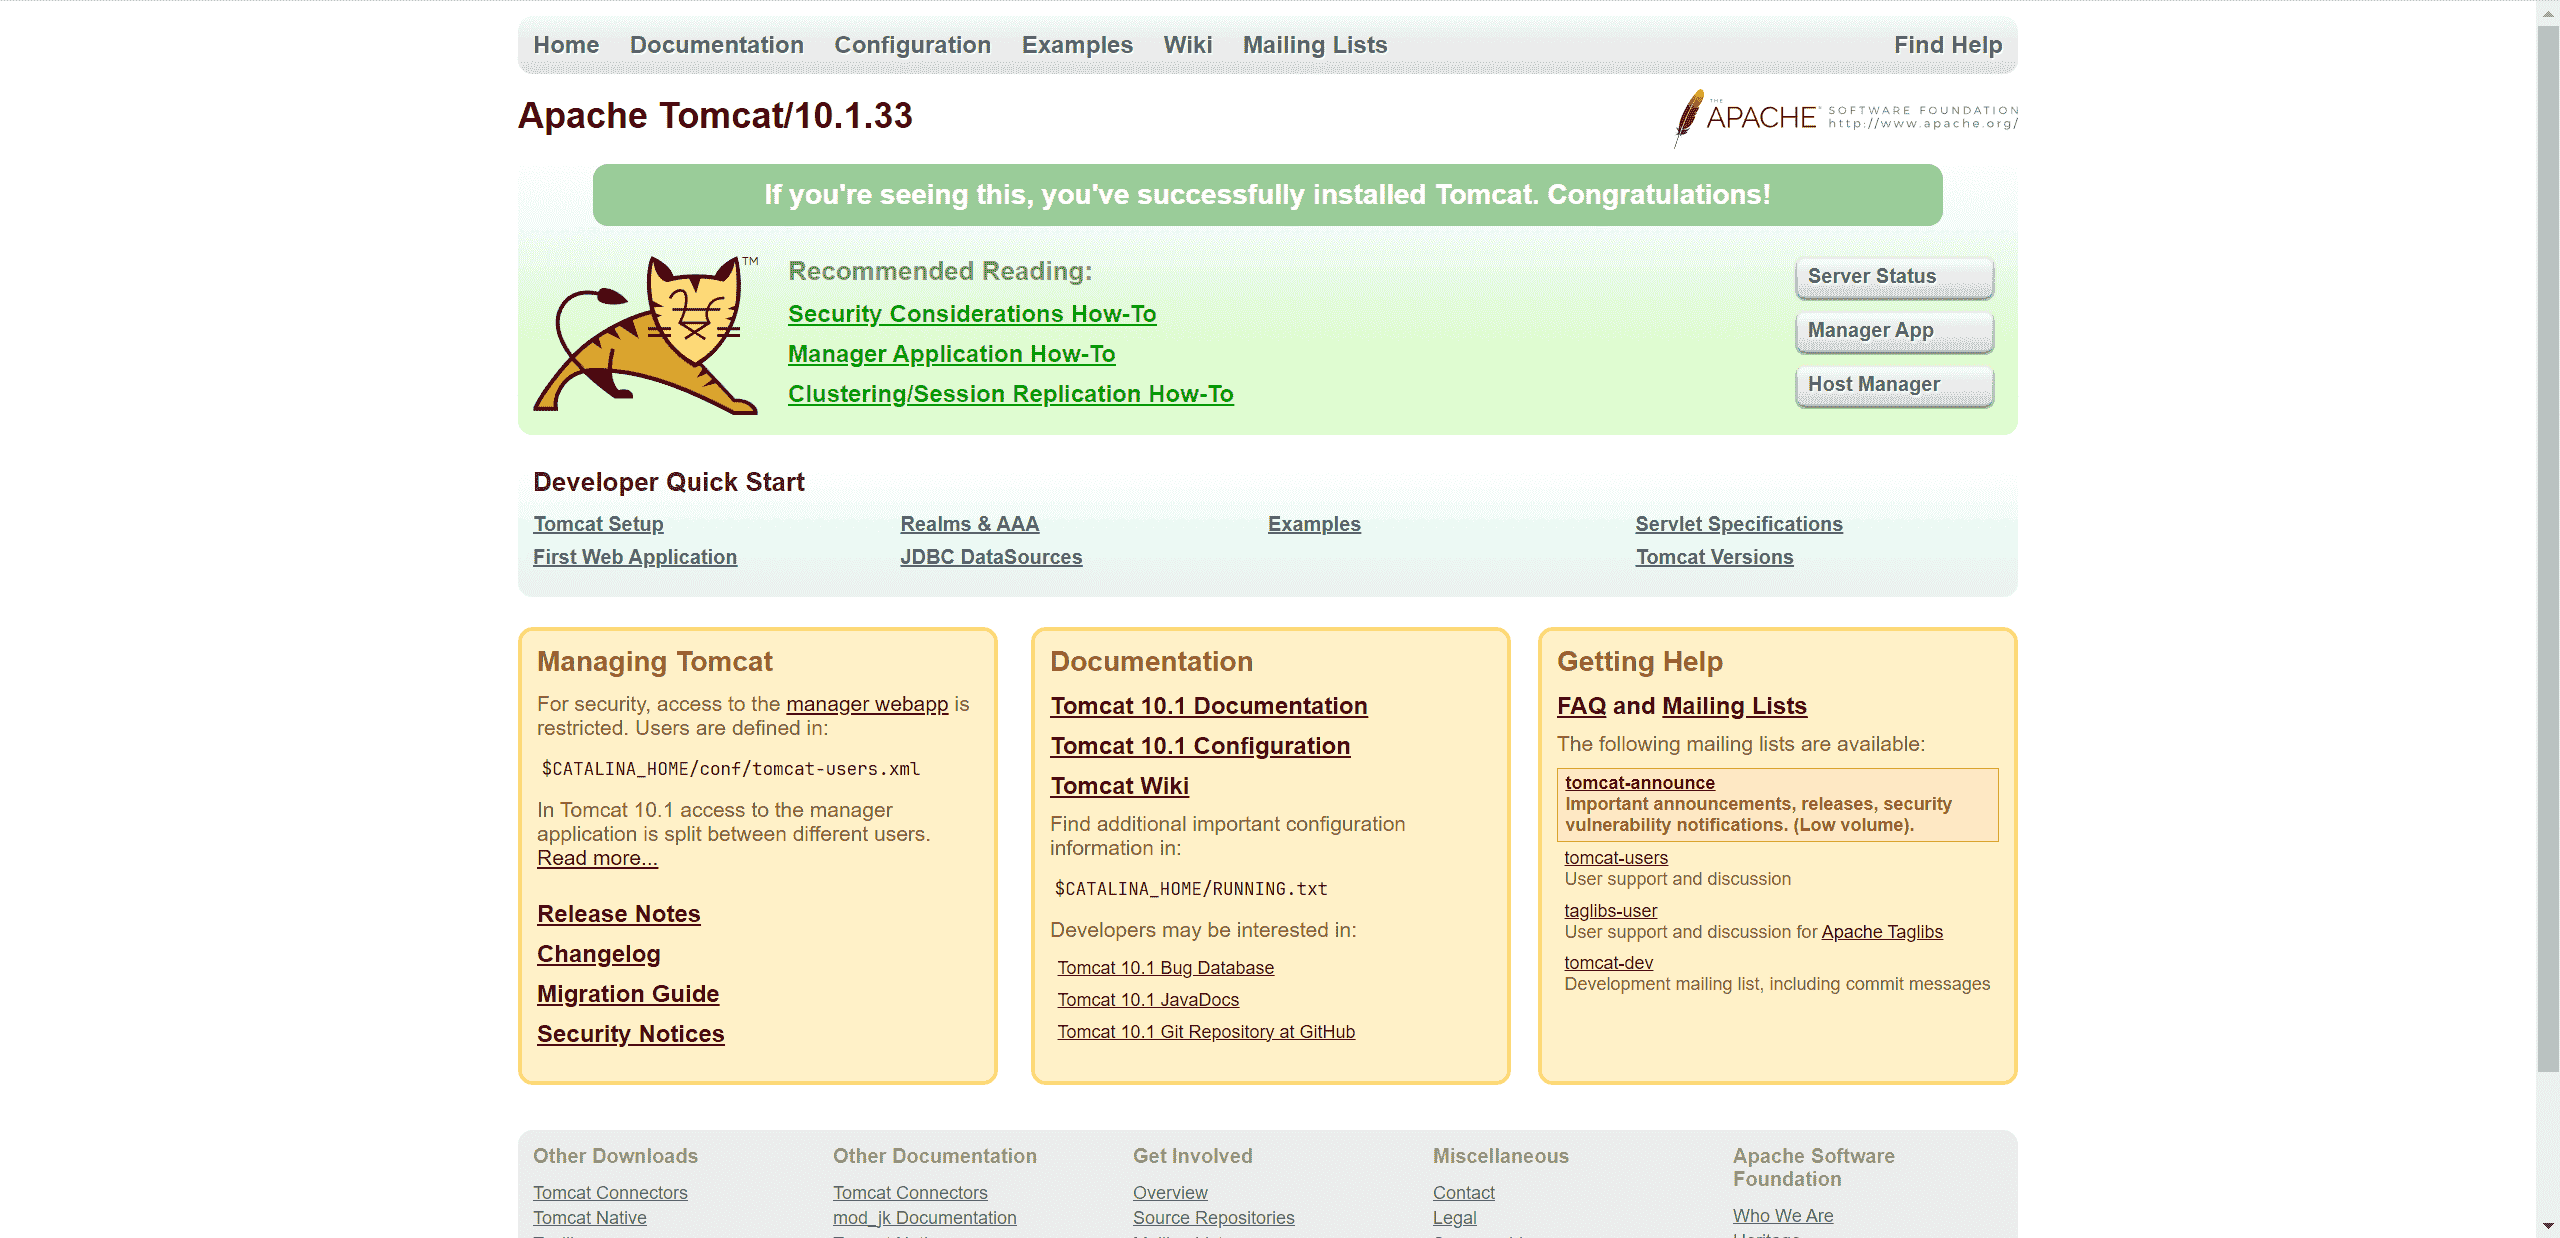
Task: Click the Tomcat cat mascot image
Action: pyautogui.click(x=646, y=335)
